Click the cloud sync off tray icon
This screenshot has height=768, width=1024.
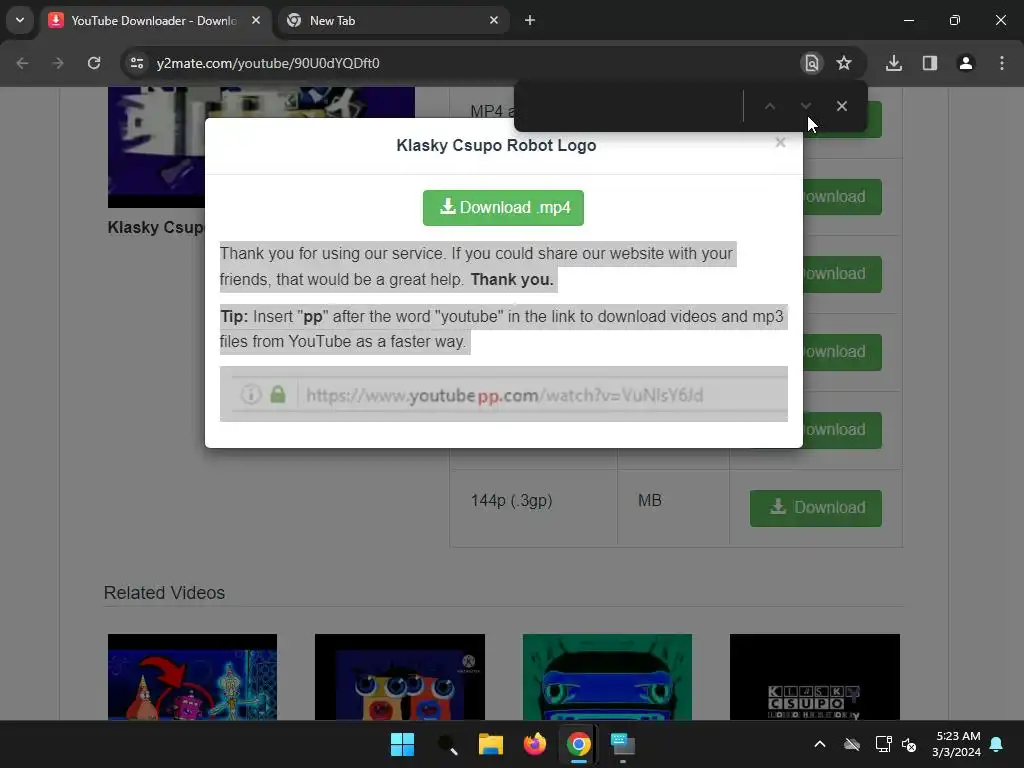tap(852, 744)
